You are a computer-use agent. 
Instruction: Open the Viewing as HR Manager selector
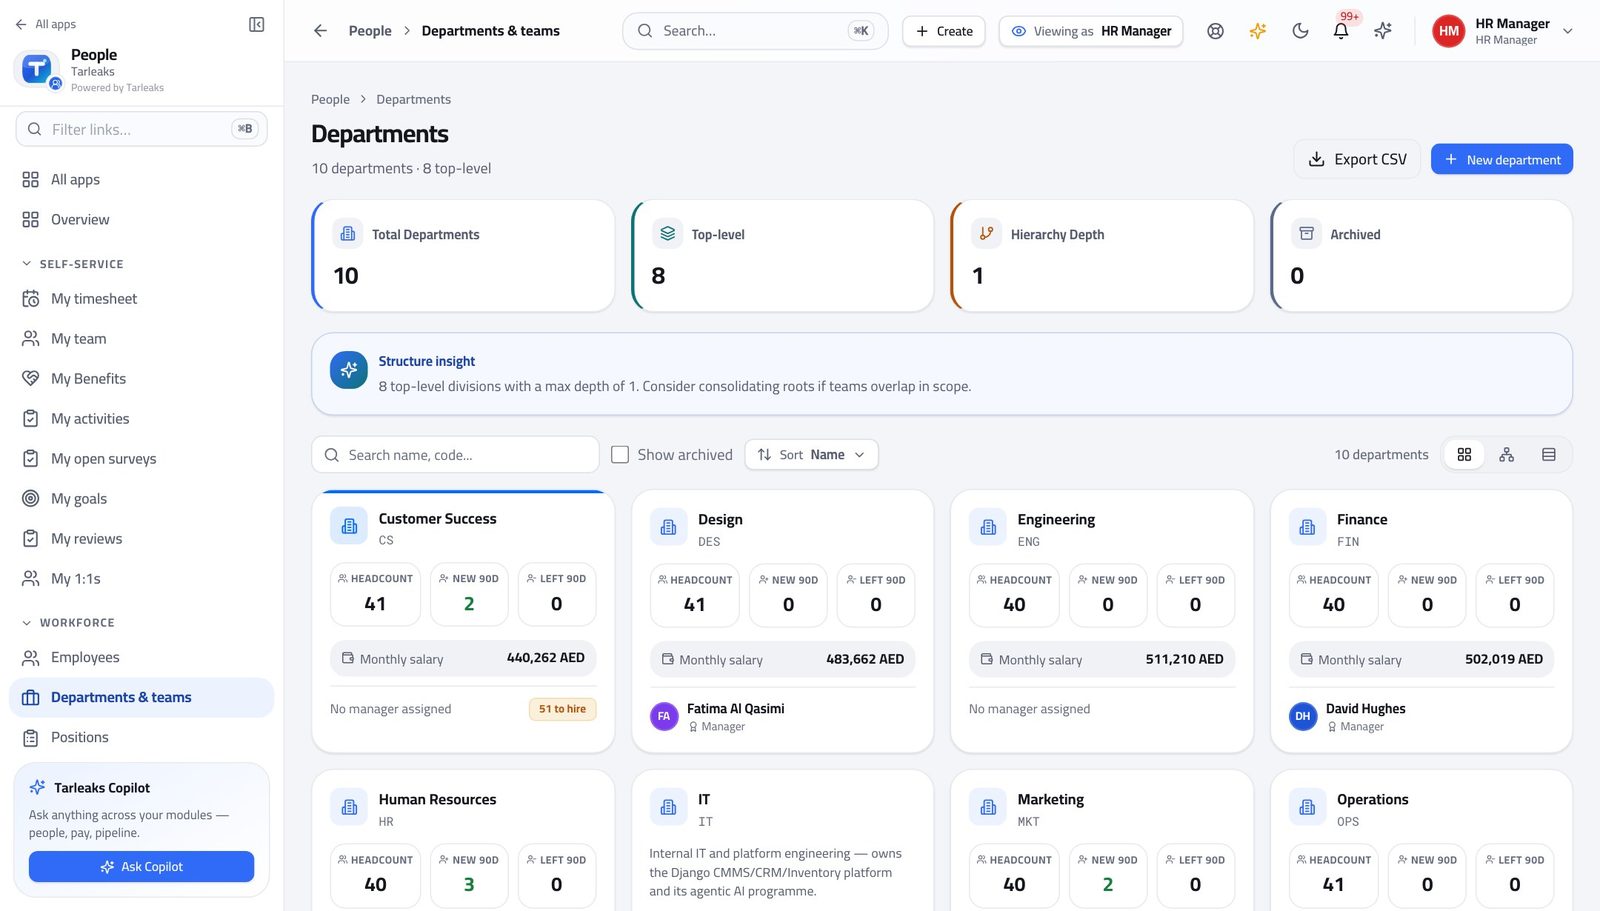point(1091,31)
